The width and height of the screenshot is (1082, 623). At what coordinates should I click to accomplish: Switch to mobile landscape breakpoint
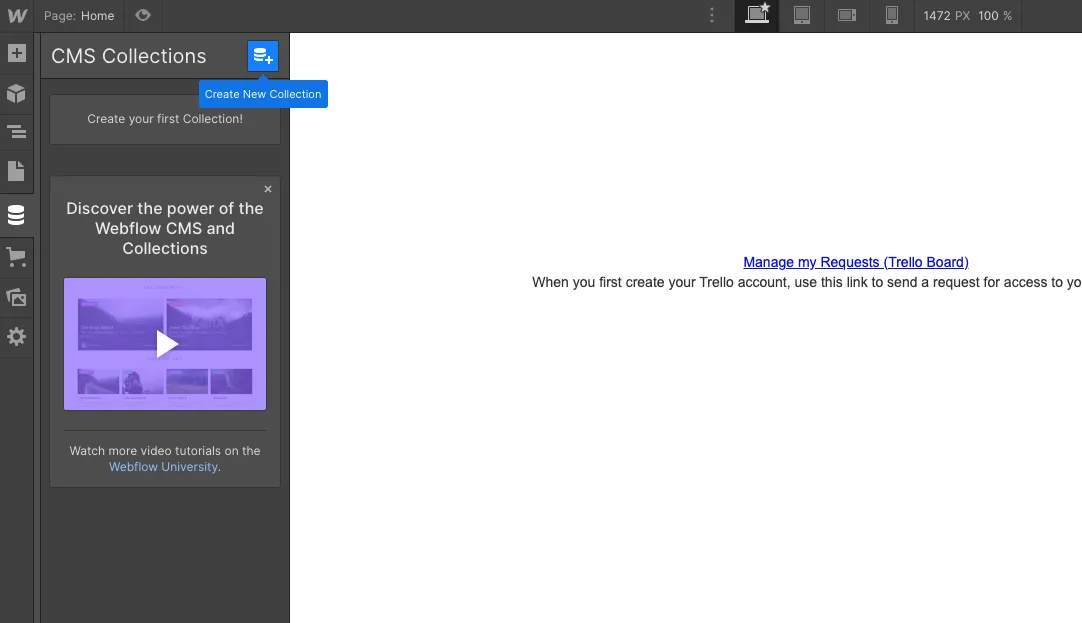tap(847, 15)
